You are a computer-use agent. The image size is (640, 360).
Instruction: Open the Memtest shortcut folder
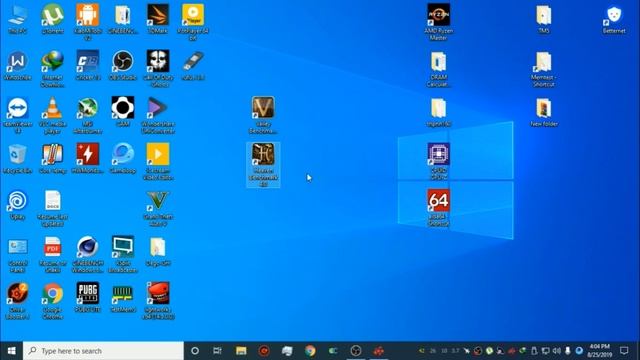(x=544, y=69)
